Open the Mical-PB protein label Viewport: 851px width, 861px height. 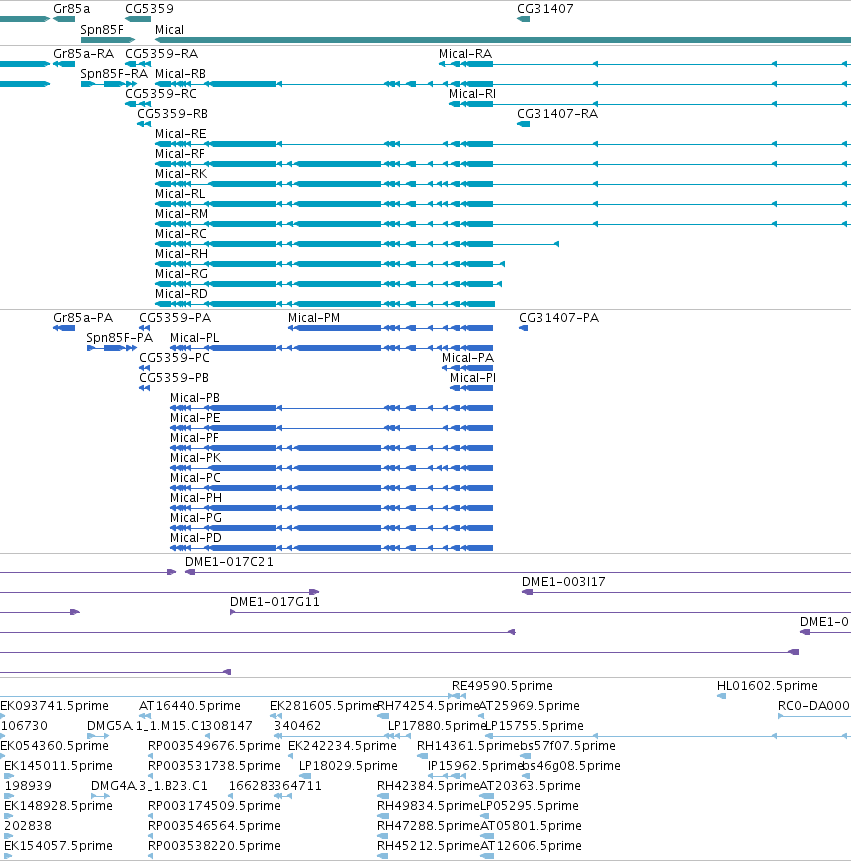pyautogui.click(x=195, y=398)
